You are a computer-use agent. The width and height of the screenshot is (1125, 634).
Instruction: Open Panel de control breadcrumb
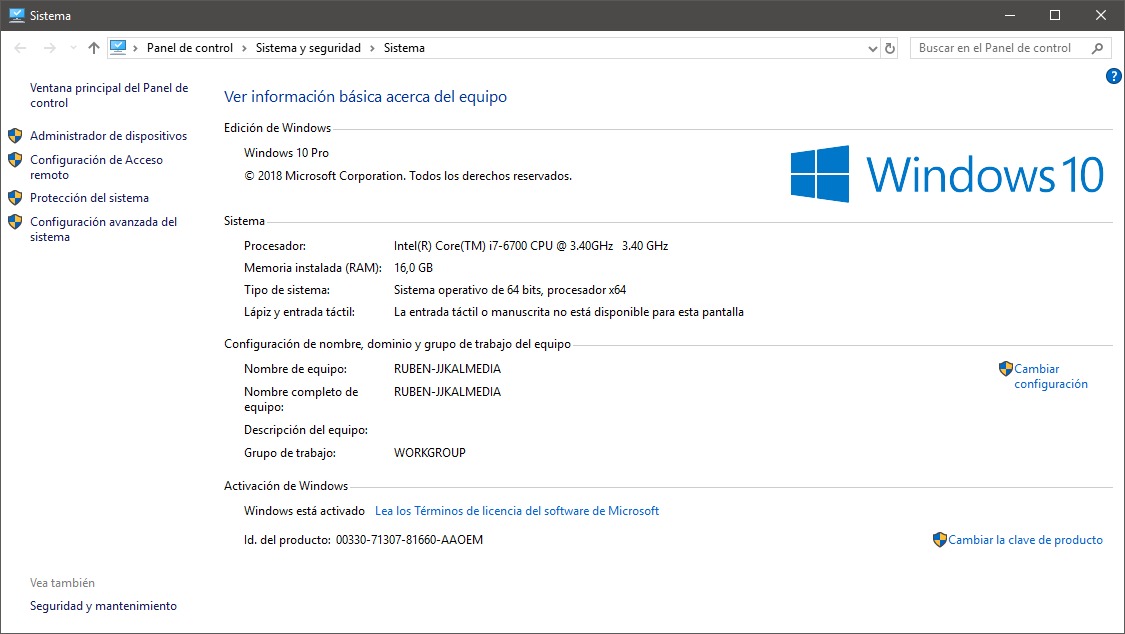pyautogui.click(x=189, y=48)
